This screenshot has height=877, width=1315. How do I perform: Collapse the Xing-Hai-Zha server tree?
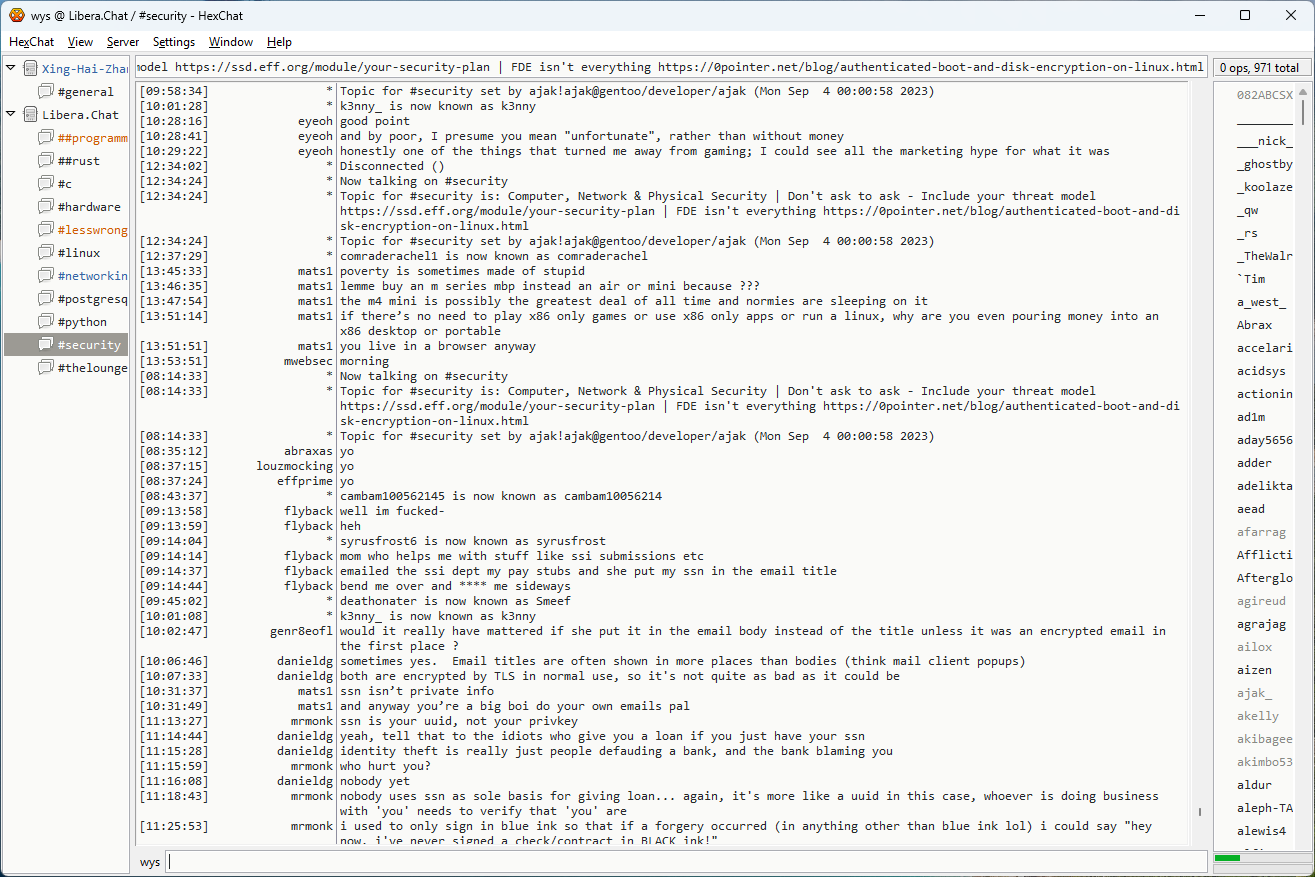coord(11,68)
